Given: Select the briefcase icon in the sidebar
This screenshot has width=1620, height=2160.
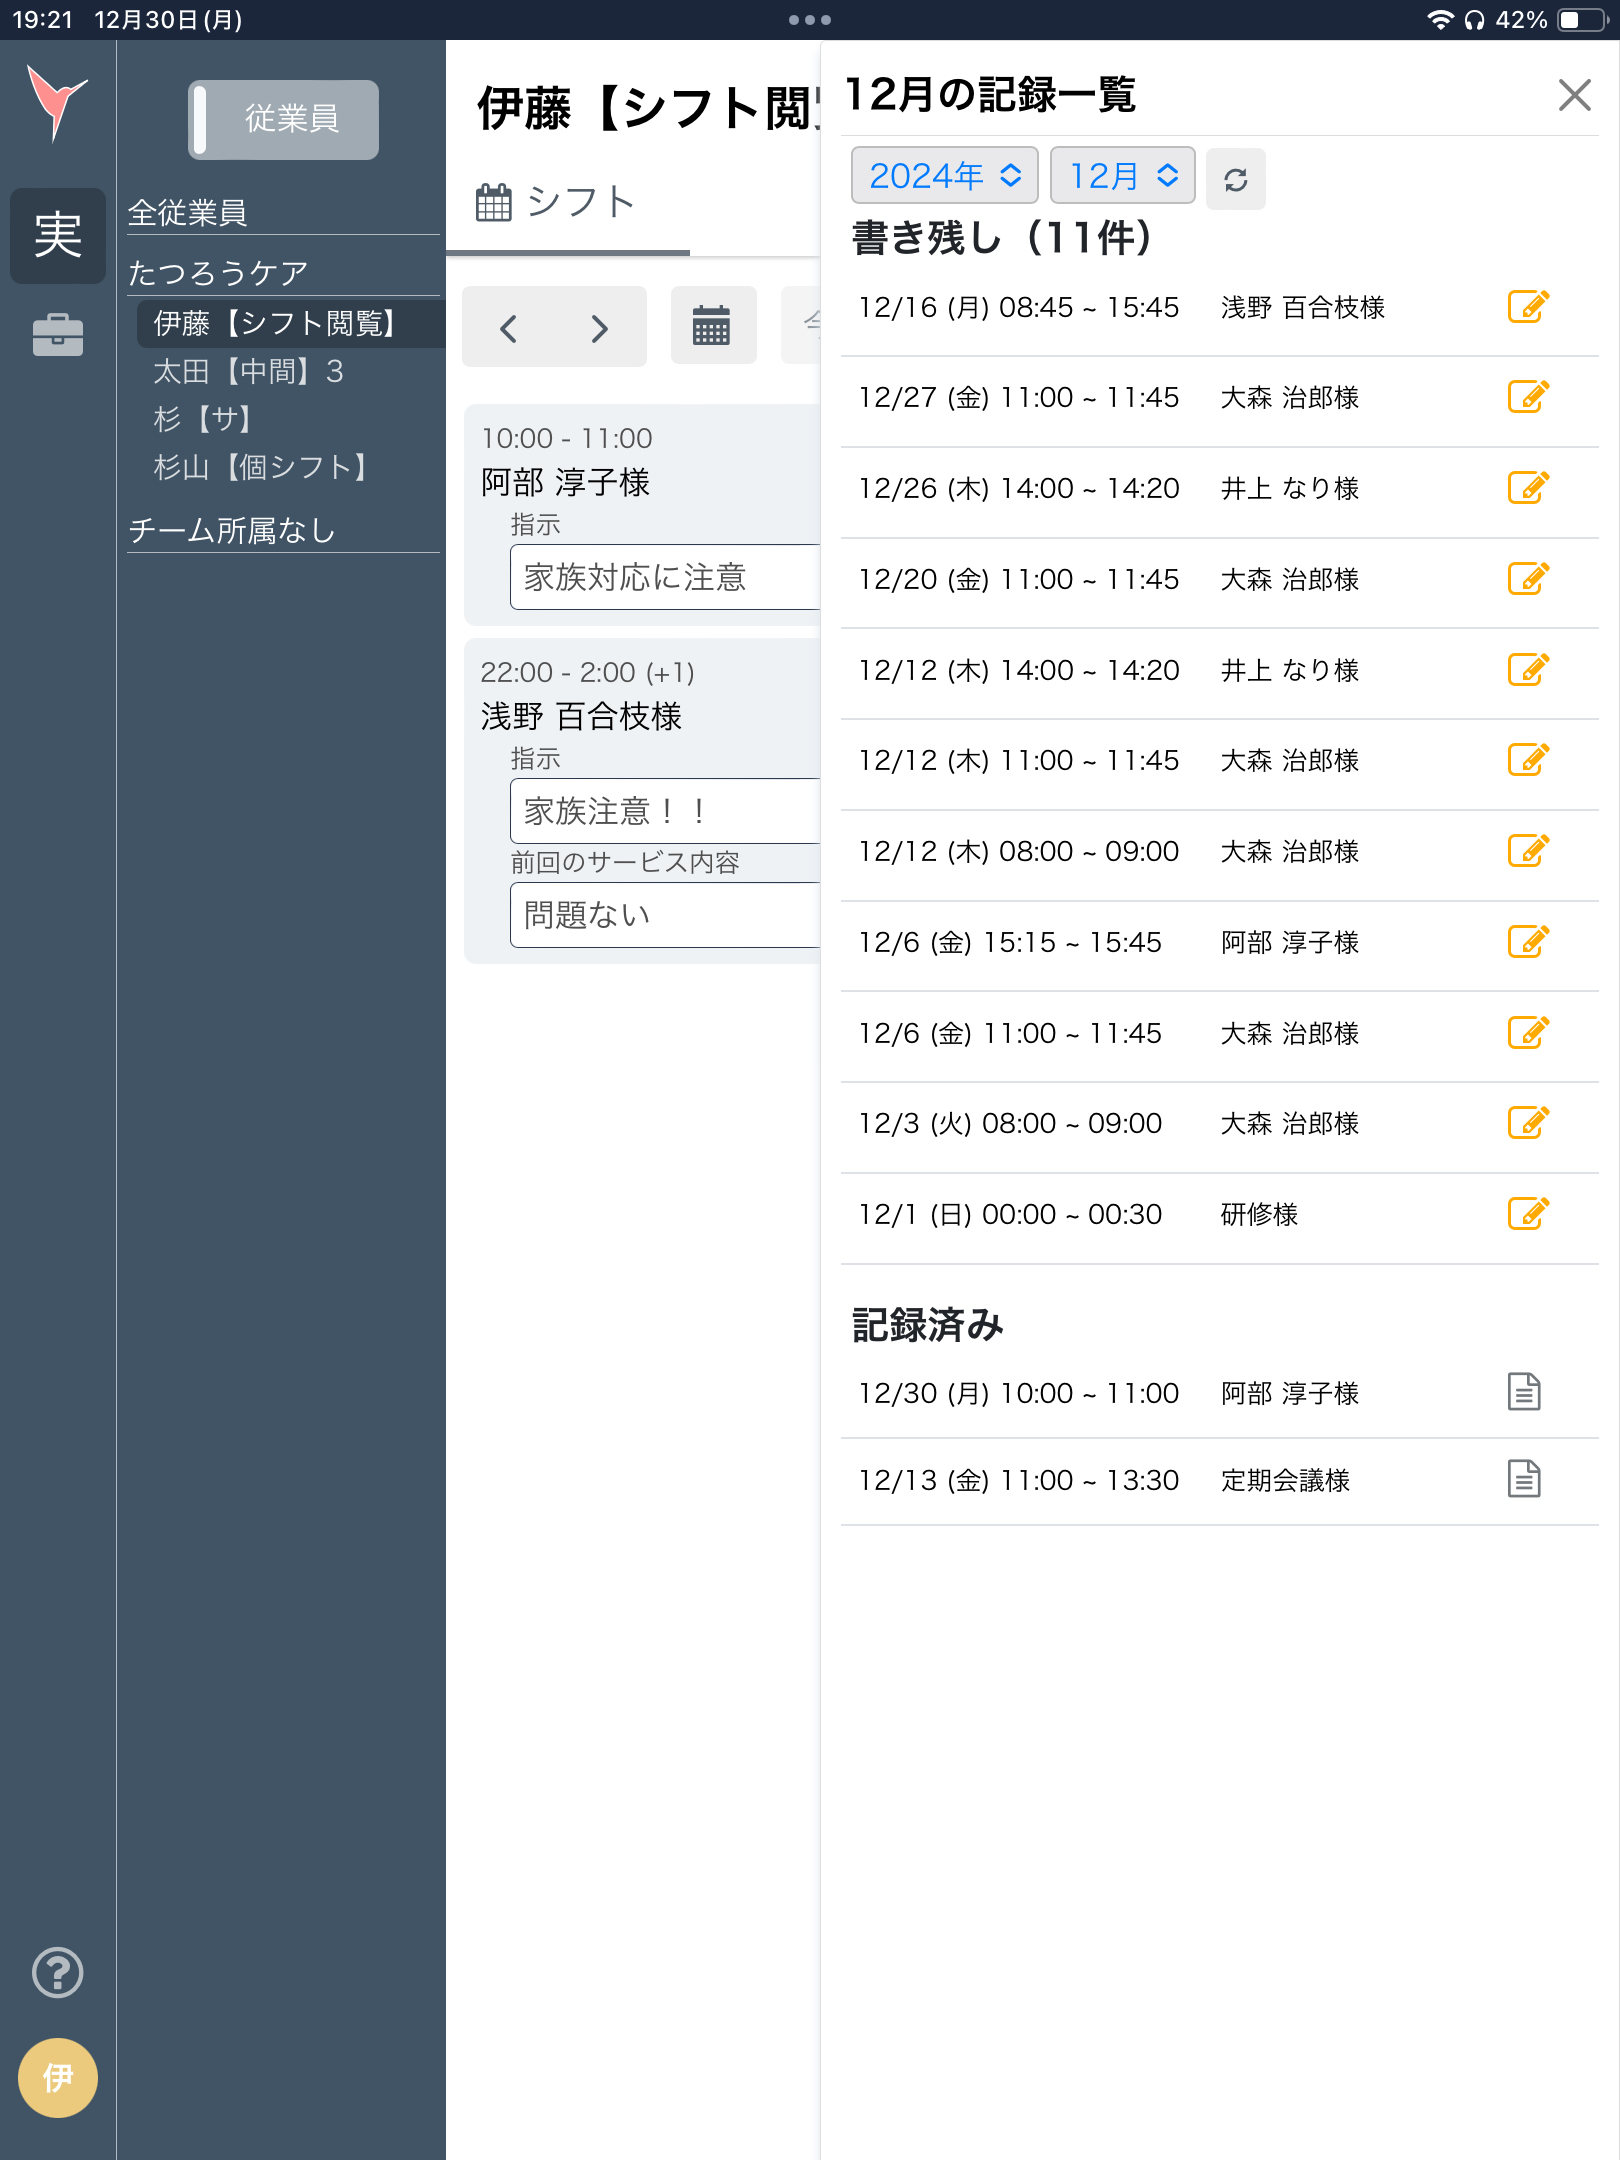Looking at the screenshot, I should (57, 335).
